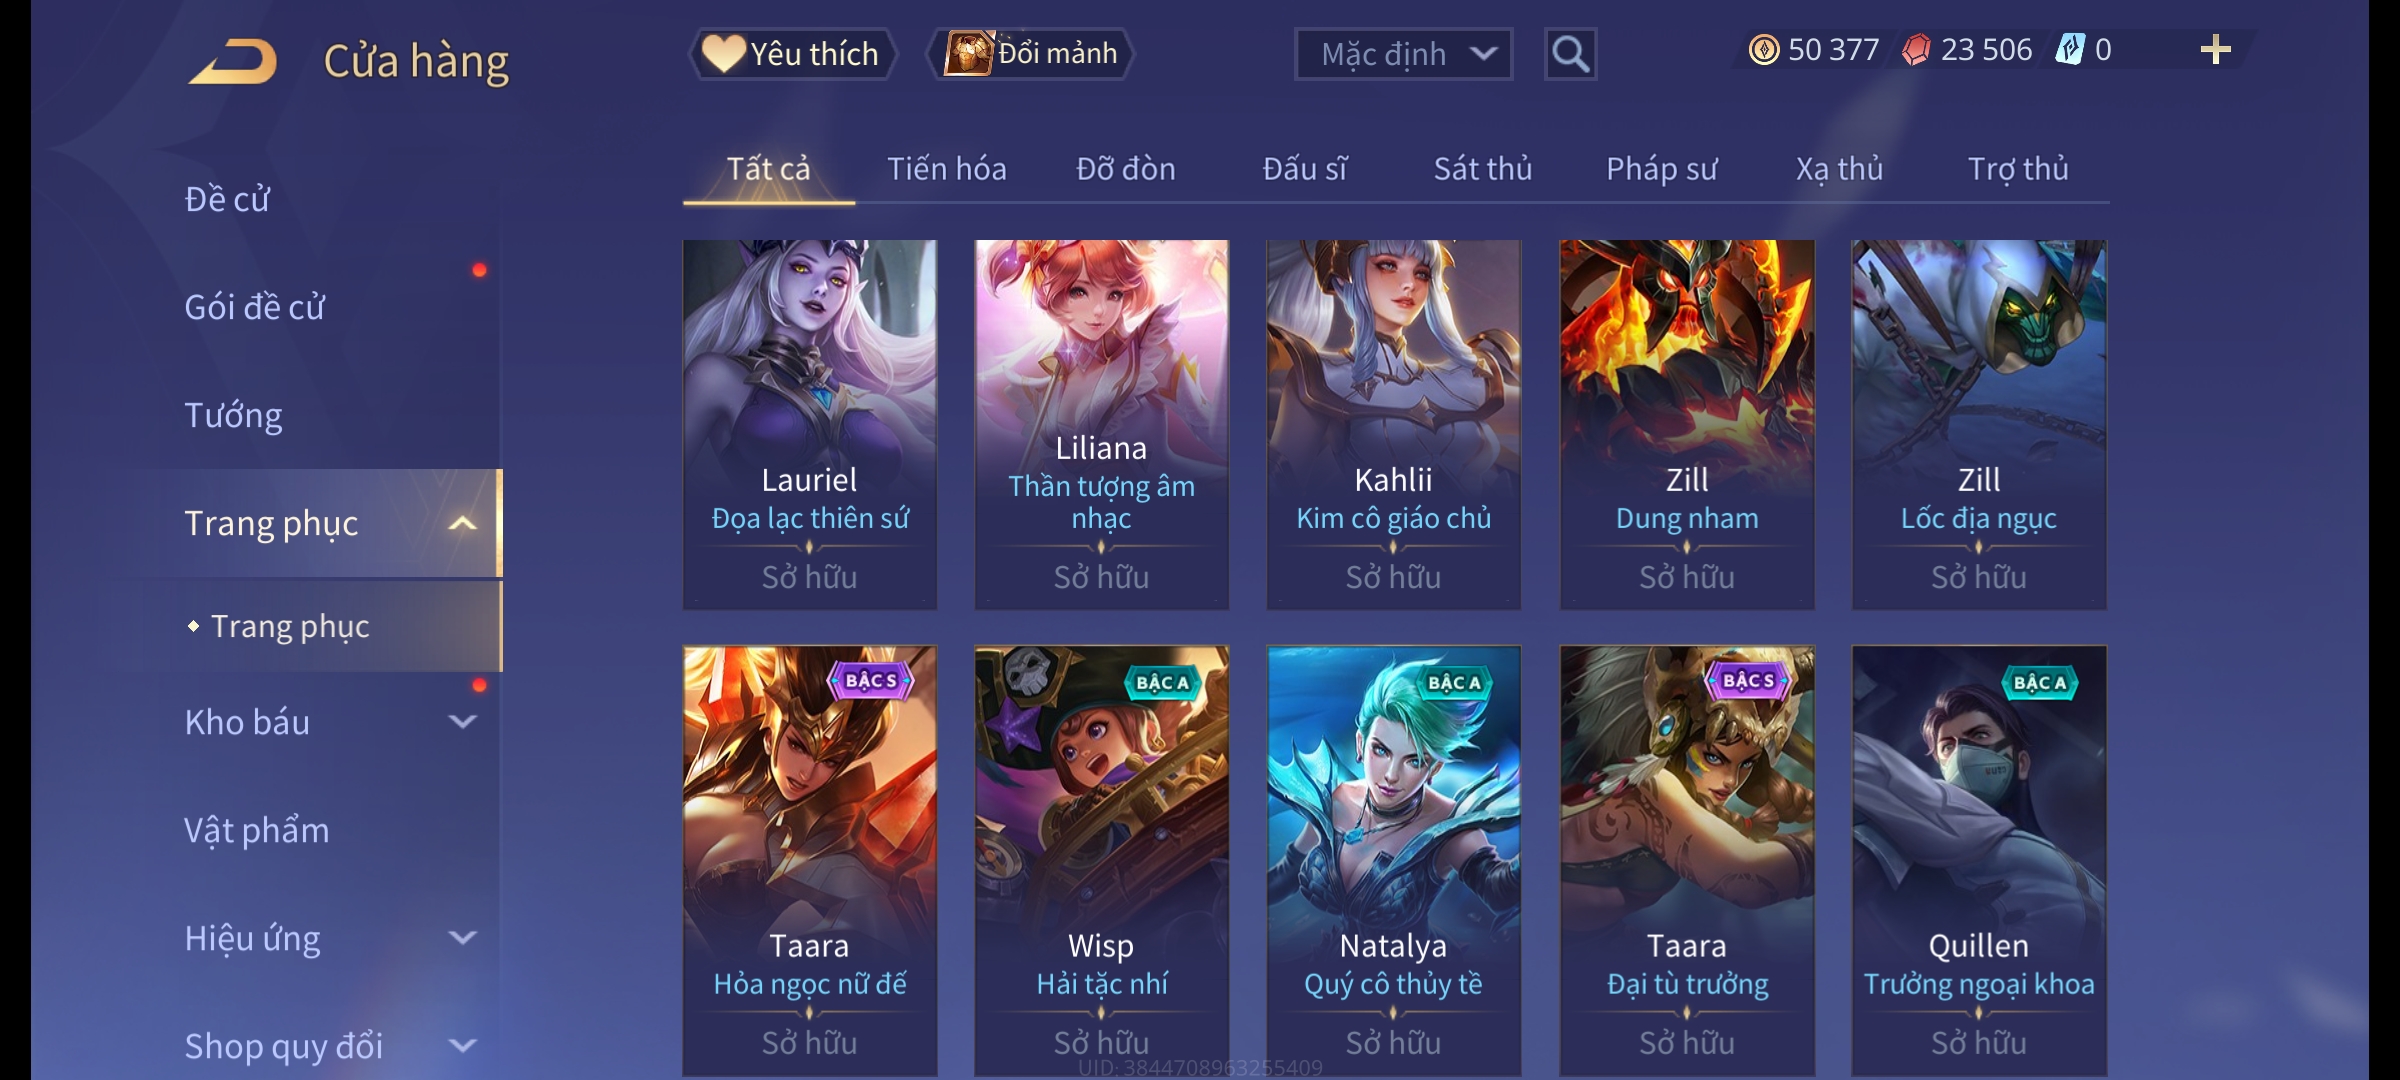Collapse the Trang phục sidebar section

[x=462, y=523]
